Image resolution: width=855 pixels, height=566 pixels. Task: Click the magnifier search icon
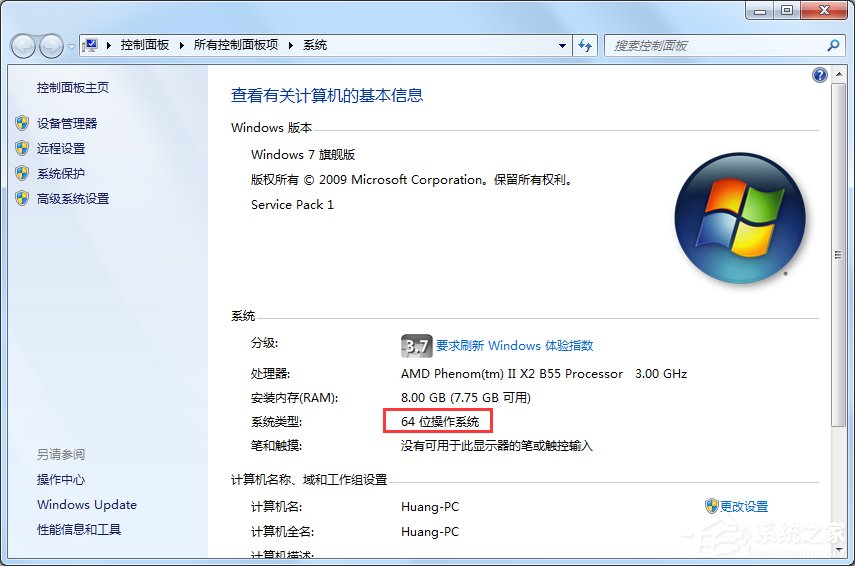coord(833,46)
